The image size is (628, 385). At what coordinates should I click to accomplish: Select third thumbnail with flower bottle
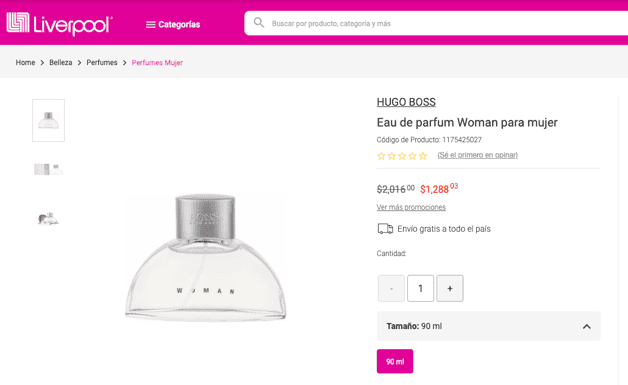(x=48, y=219)
